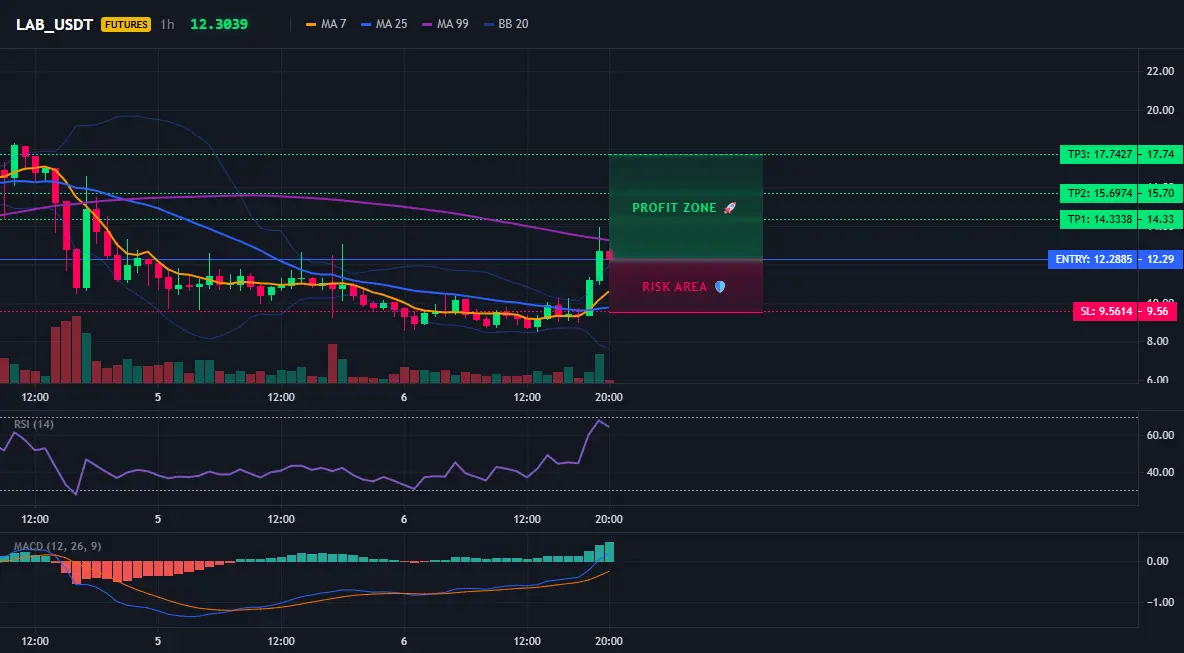Click the tallest volume bar
The width and height of the screenshot is (1184, 653).
tap(76, 350)
